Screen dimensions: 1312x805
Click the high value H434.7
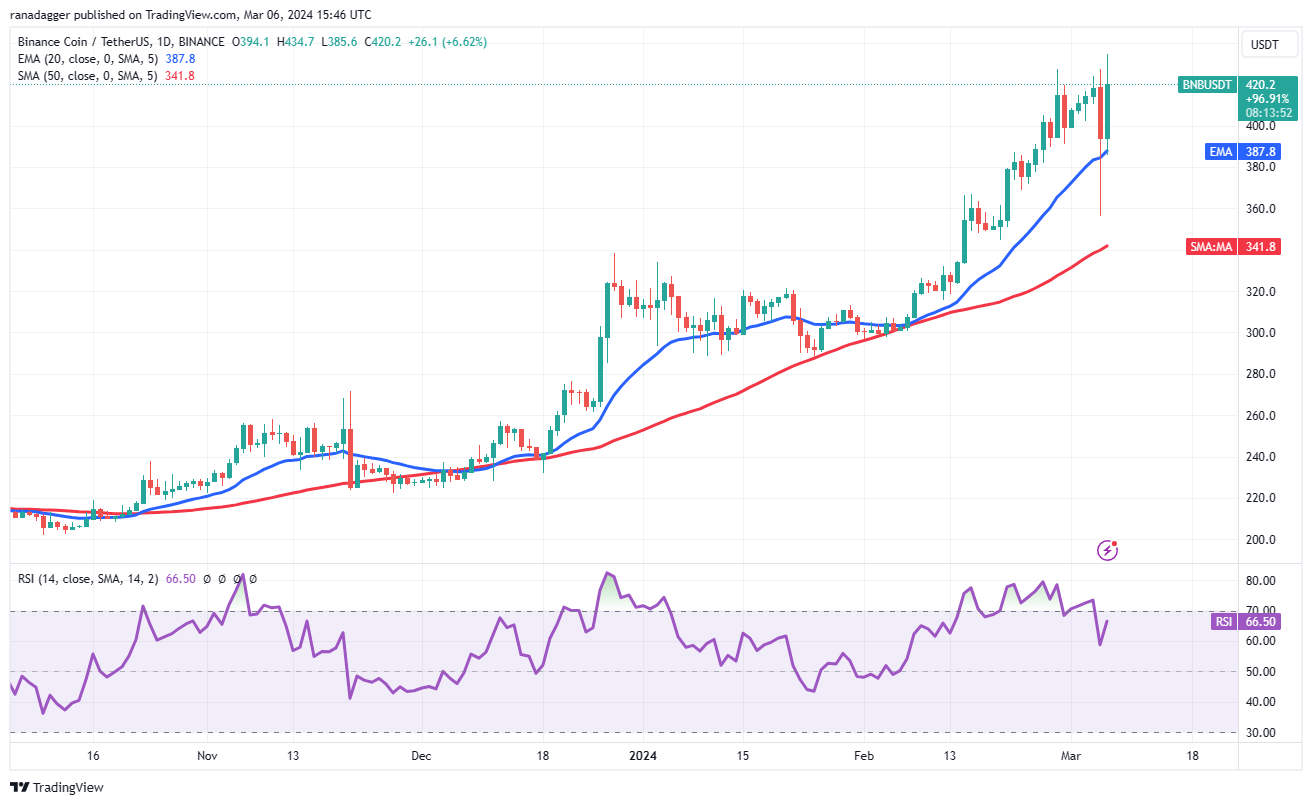(294, 42)
